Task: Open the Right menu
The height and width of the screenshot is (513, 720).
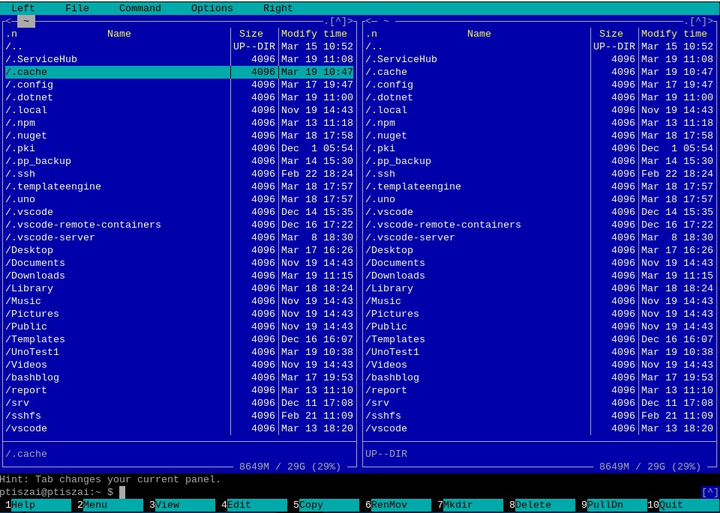Action: click(278, 8)
